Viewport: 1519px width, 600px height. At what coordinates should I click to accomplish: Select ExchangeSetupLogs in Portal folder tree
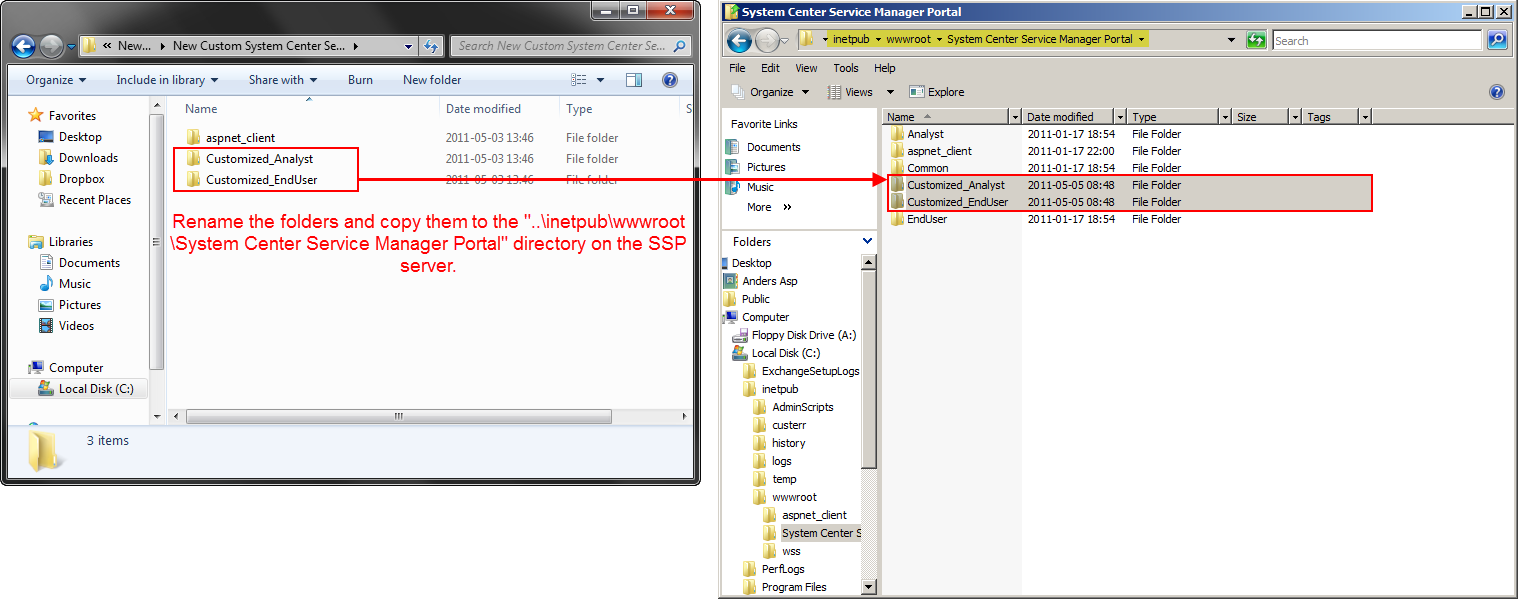[800, 371]
